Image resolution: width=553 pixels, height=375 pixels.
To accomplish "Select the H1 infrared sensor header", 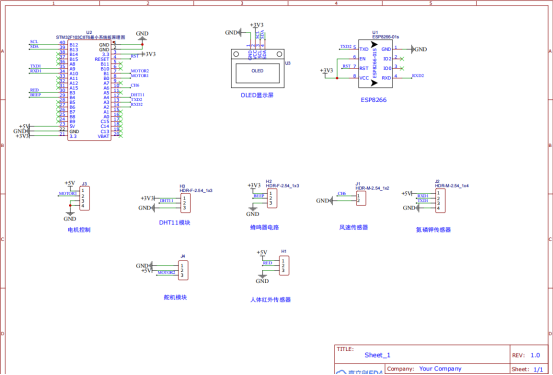I will tap(284, 266).
